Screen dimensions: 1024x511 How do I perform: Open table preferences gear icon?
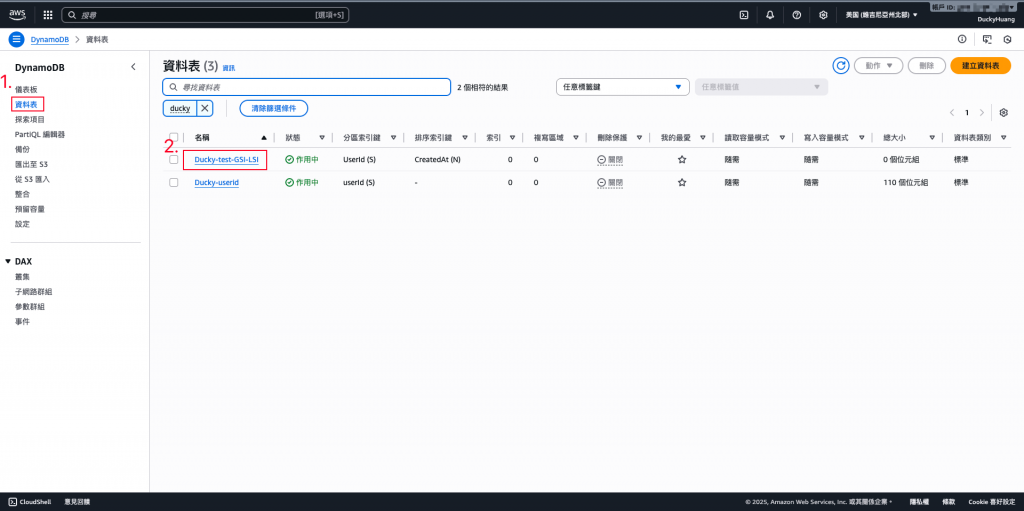pos(1004,112)
